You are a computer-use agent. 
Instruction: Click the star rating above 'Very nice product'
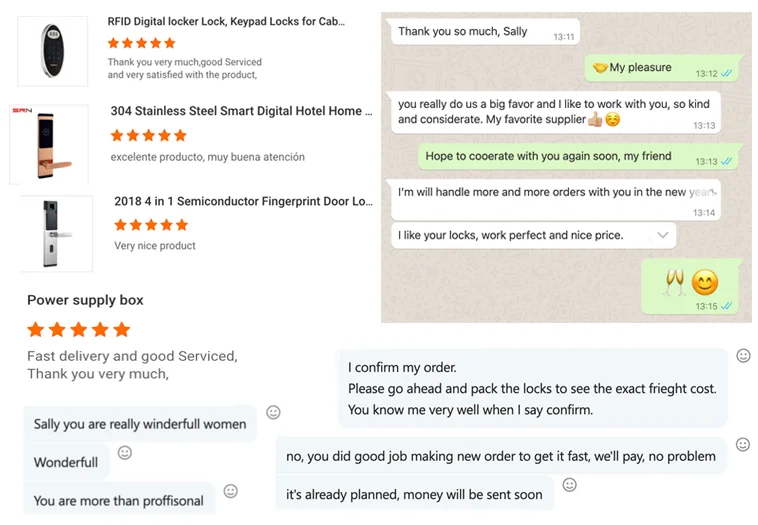coord(151,225)
